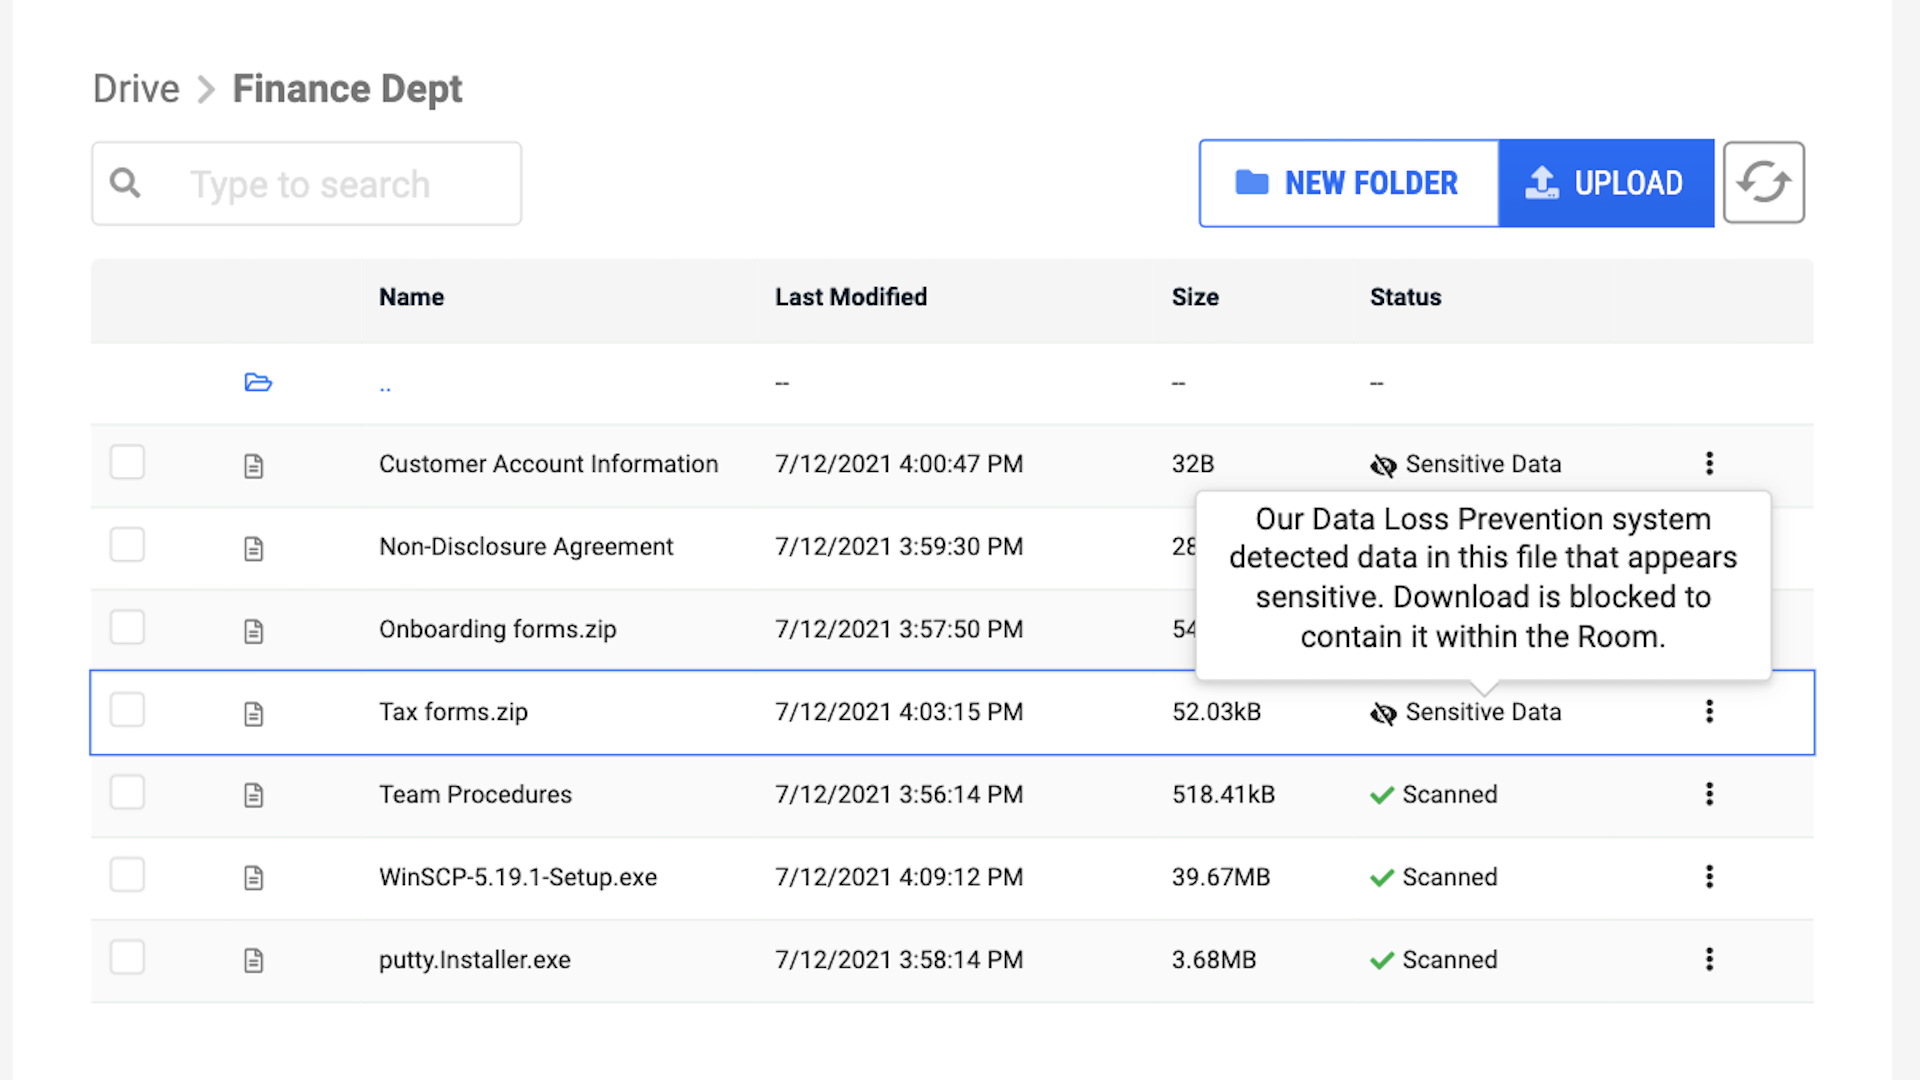Viewport: 1920px width, 1080px height.
Task: Click the Non-Disclosure Agreement file name
Action: click(x=526, y=547)
